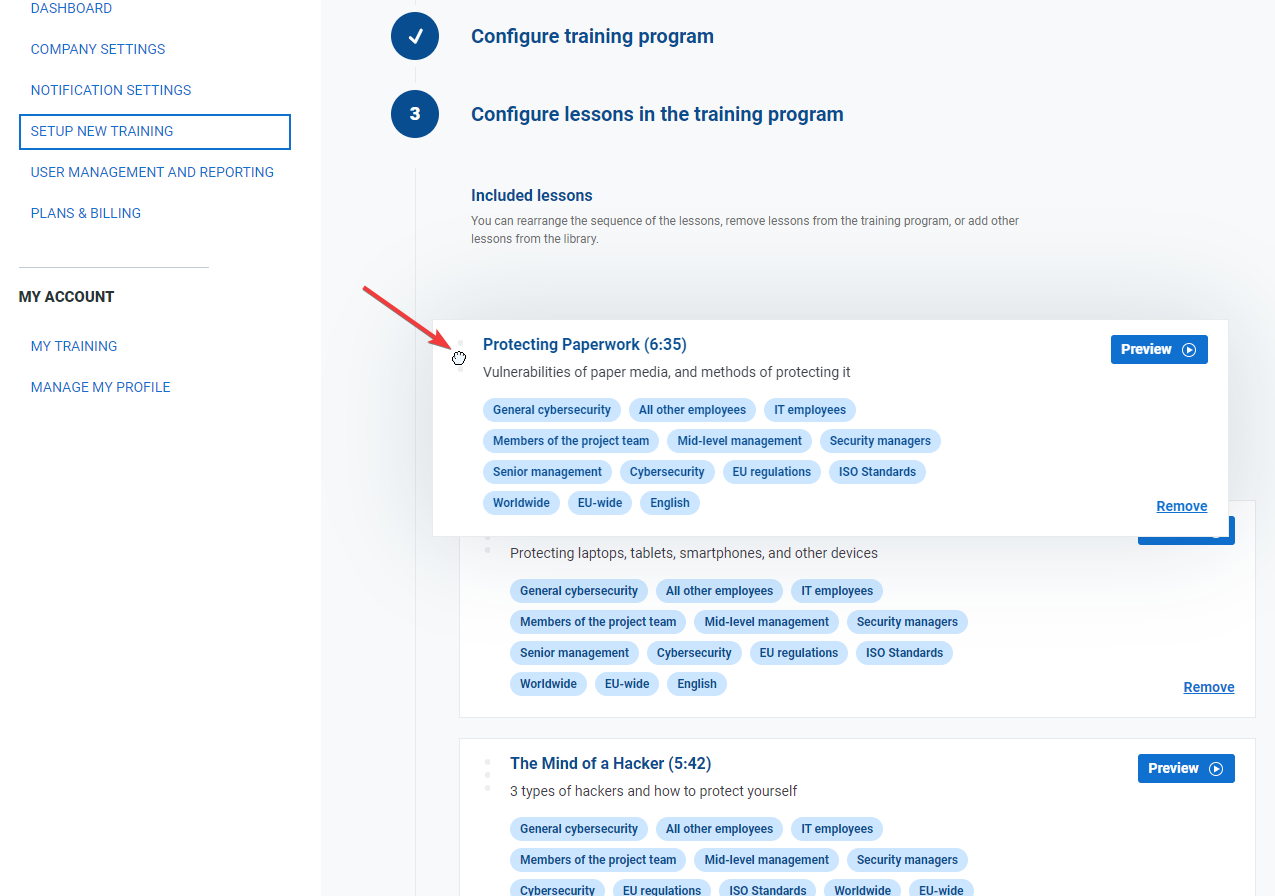Preview The Mind of a Hacker lesson

(1185, 769)
